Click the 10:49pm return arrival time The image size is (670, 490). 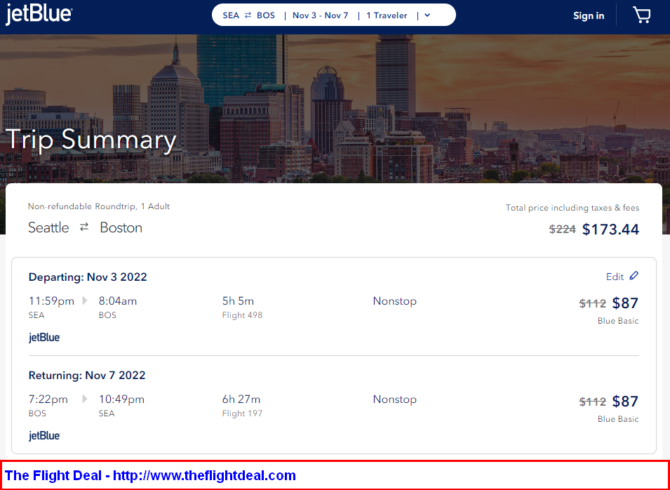pyautogui.click(x=122, y=399)
